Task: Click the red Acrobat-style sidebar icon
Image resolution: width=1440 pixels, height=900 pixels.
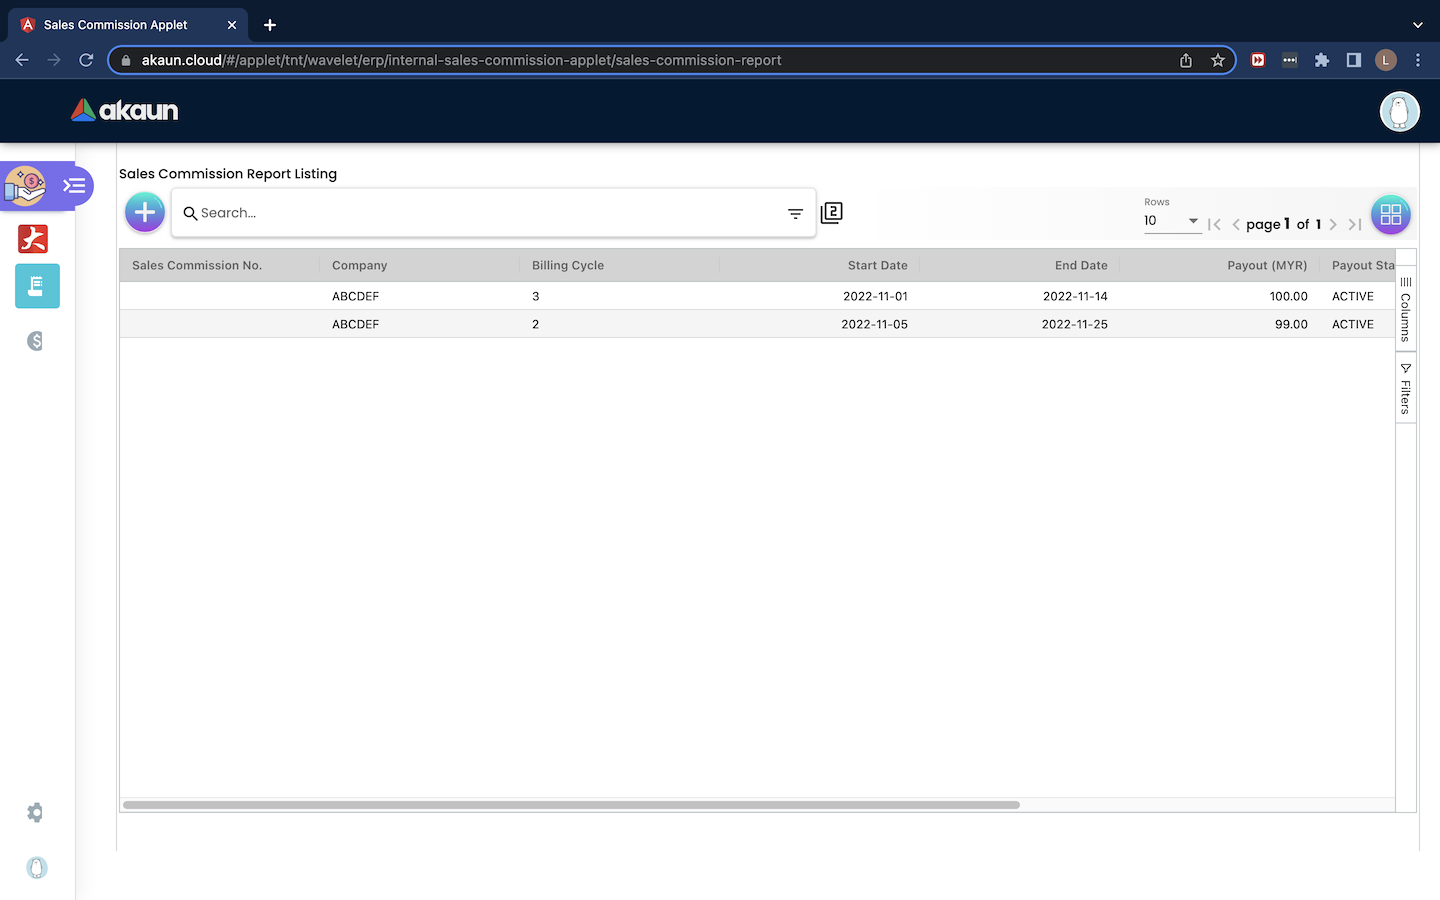Action: 33,239
